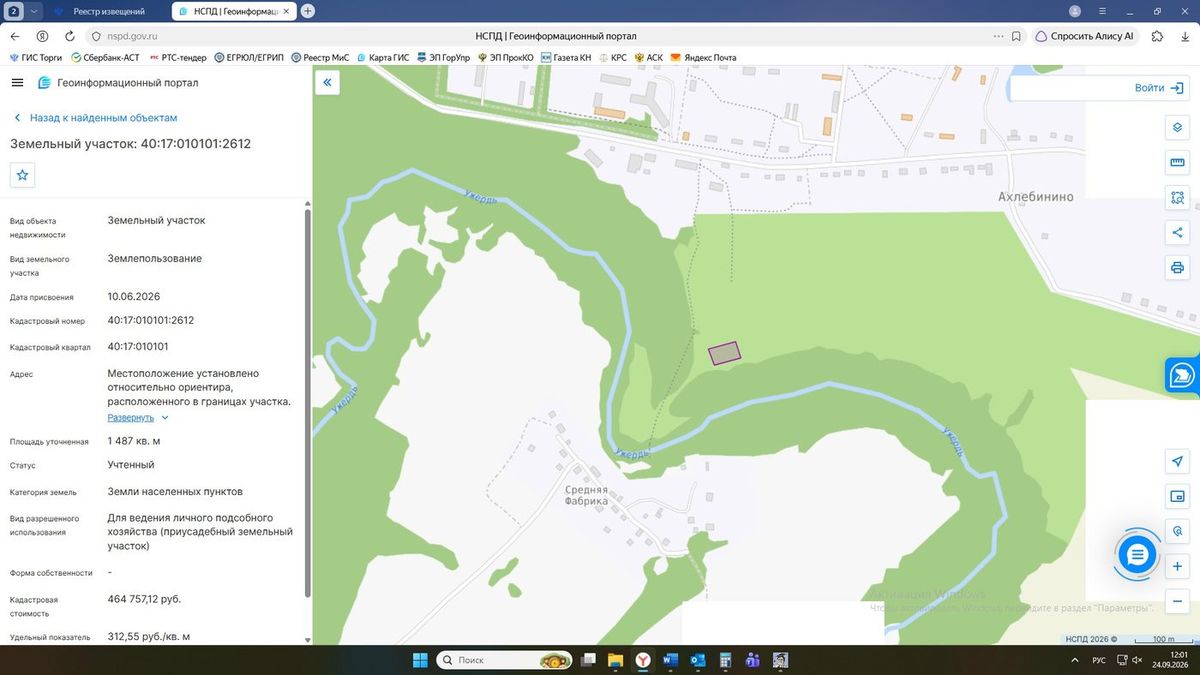This screenshot has height=675, width=1200.
Task: Switch to the Реестр извещений tab
Action: (x=108, y=11)
